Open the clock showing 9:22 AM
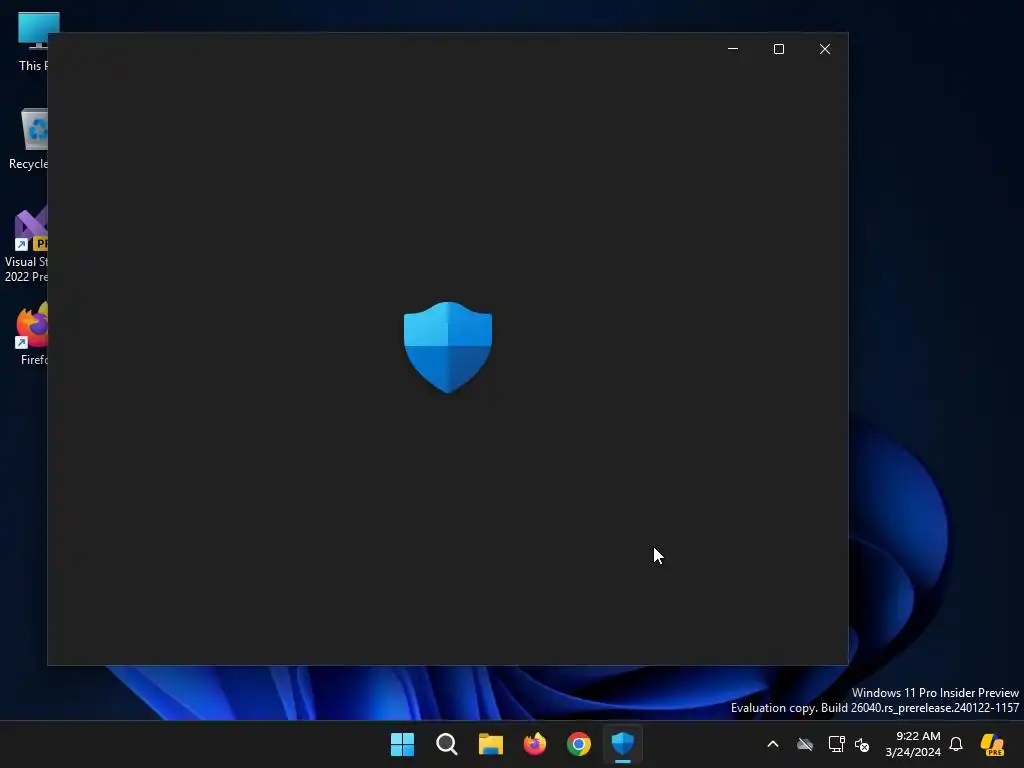The height and width of the screenshot is (768, 1024). coord(913,744)
